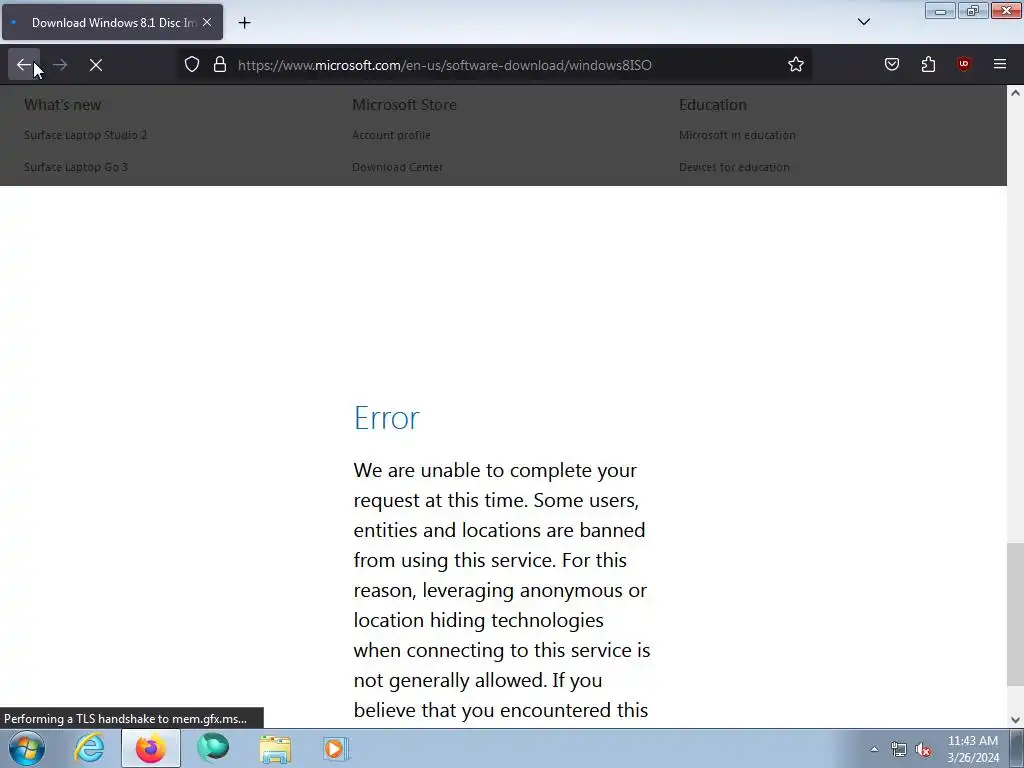Close the Download Windows 8.1 Disc Image tab
The image size is (1024, 768).
[207, 22]
